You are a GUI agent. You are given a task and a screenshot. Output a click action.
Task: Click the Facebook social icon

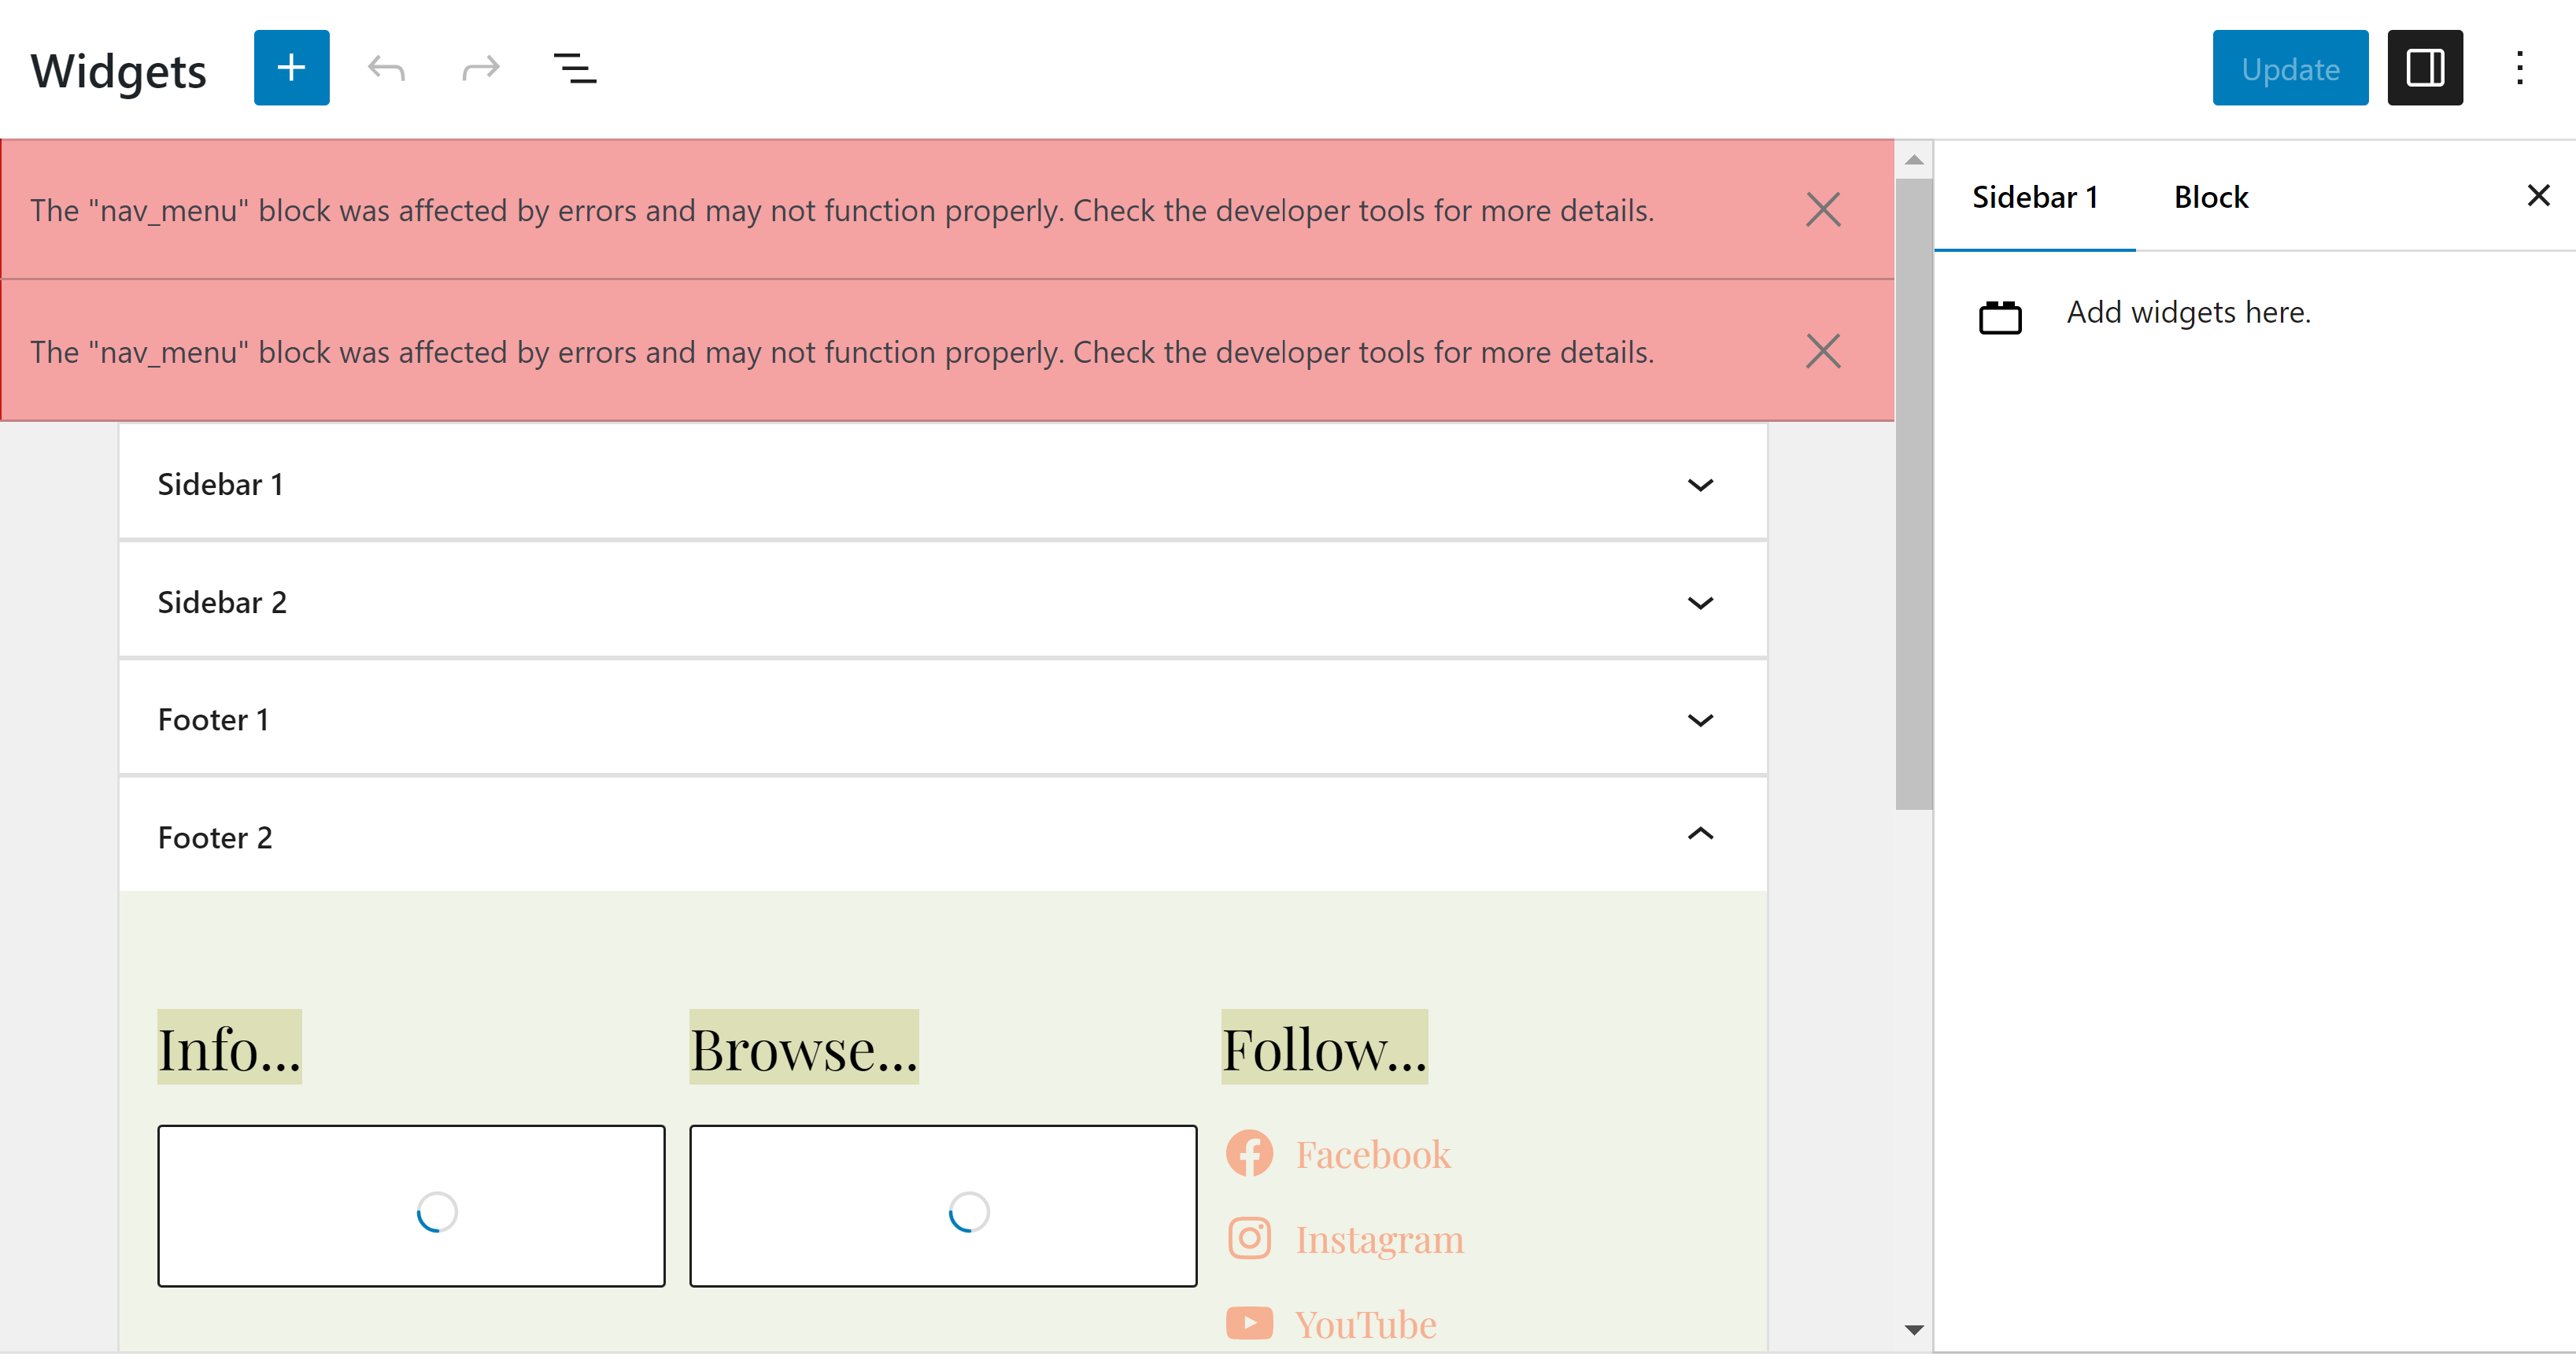pyautogui.click(x=1249, y=1154)
